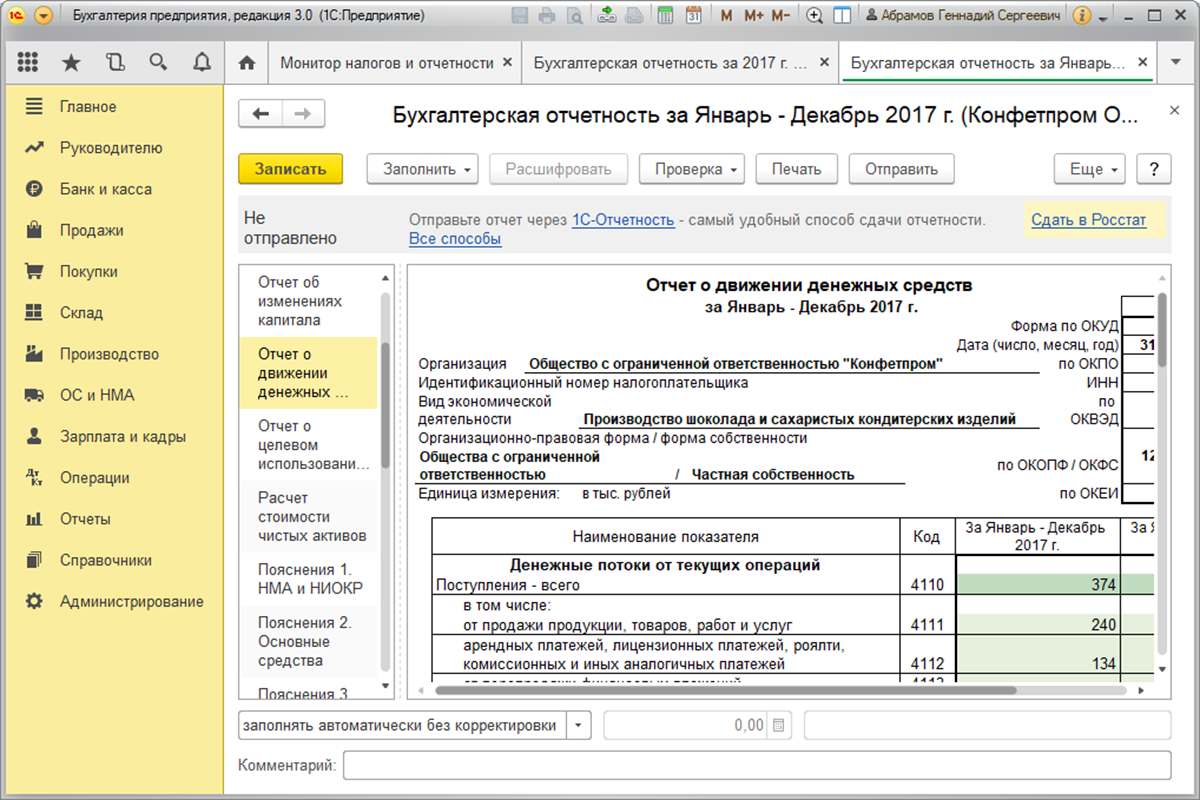
Task: Open history via the scroll icon
Action: click(x=114, y=62)
